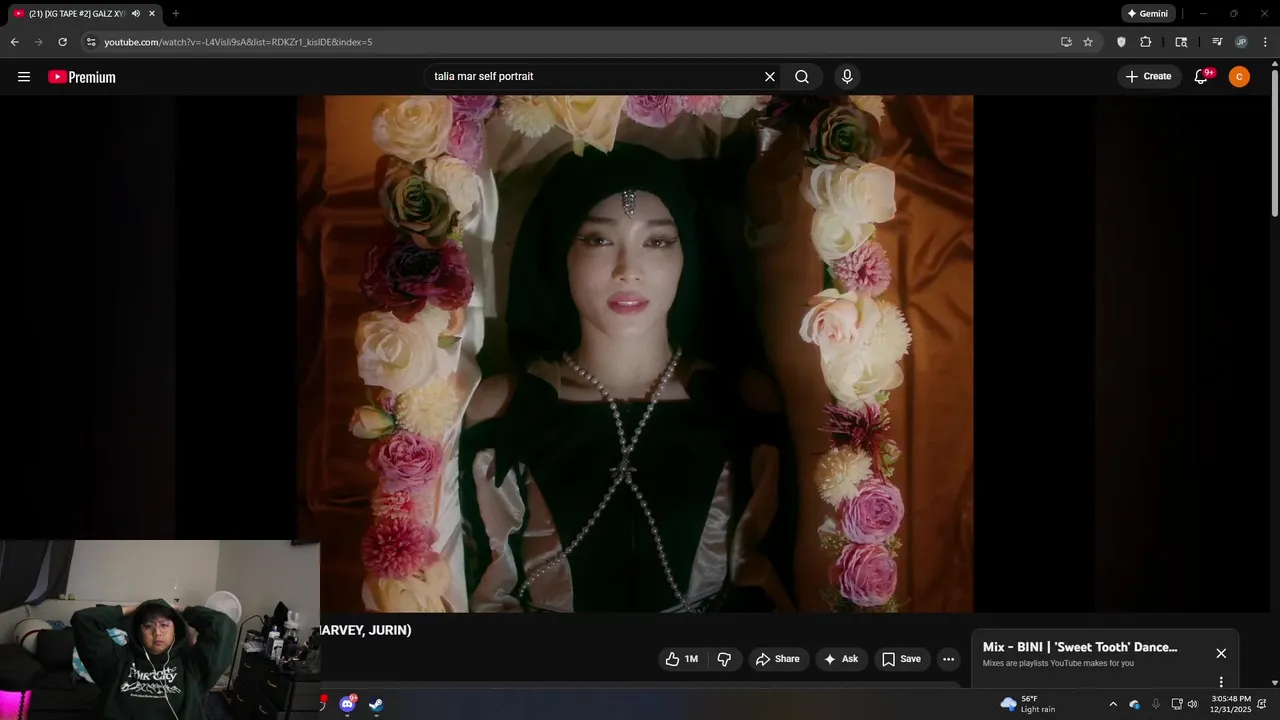Screen dimensions: 1280x720
Task: Close the Mix - BINI playlist panel
Action: (1221, 653)
